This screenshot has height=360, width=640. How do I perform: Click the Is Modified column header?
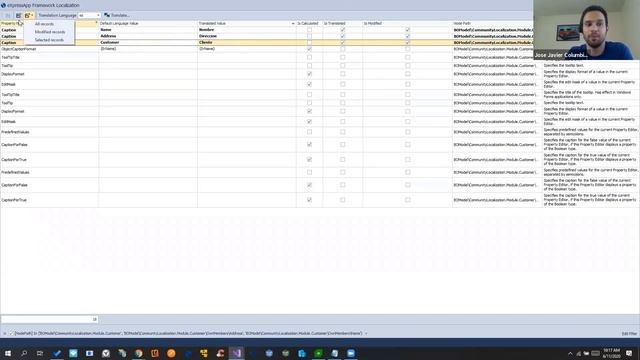click(407, 24)
